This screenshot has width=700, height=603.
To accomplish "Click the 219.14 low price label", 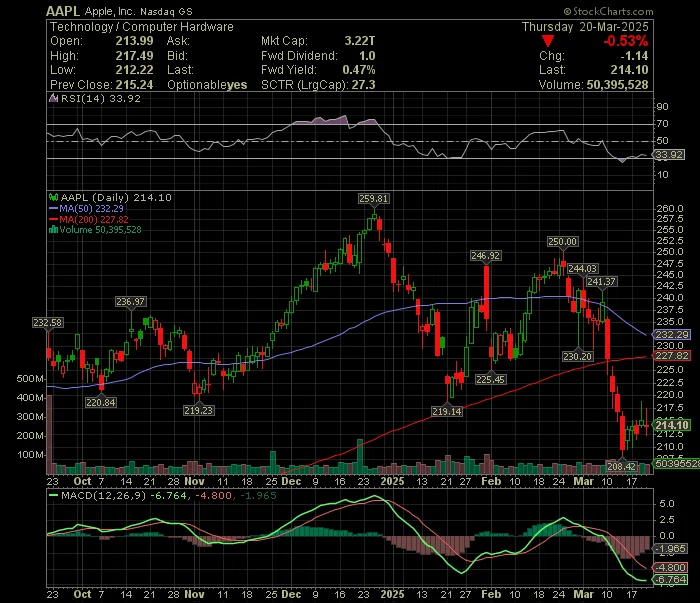I will click(447, 412).
